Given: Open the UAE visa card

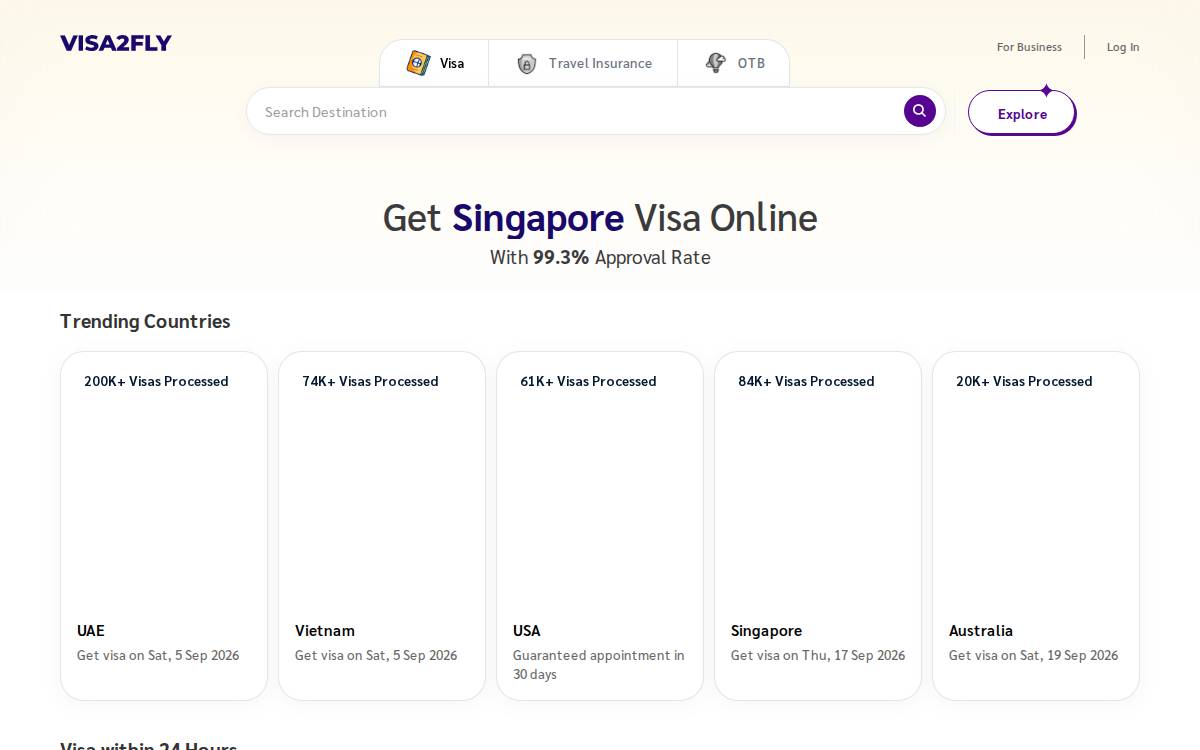Looking at the screenshot, I should (x=164, y=526).
